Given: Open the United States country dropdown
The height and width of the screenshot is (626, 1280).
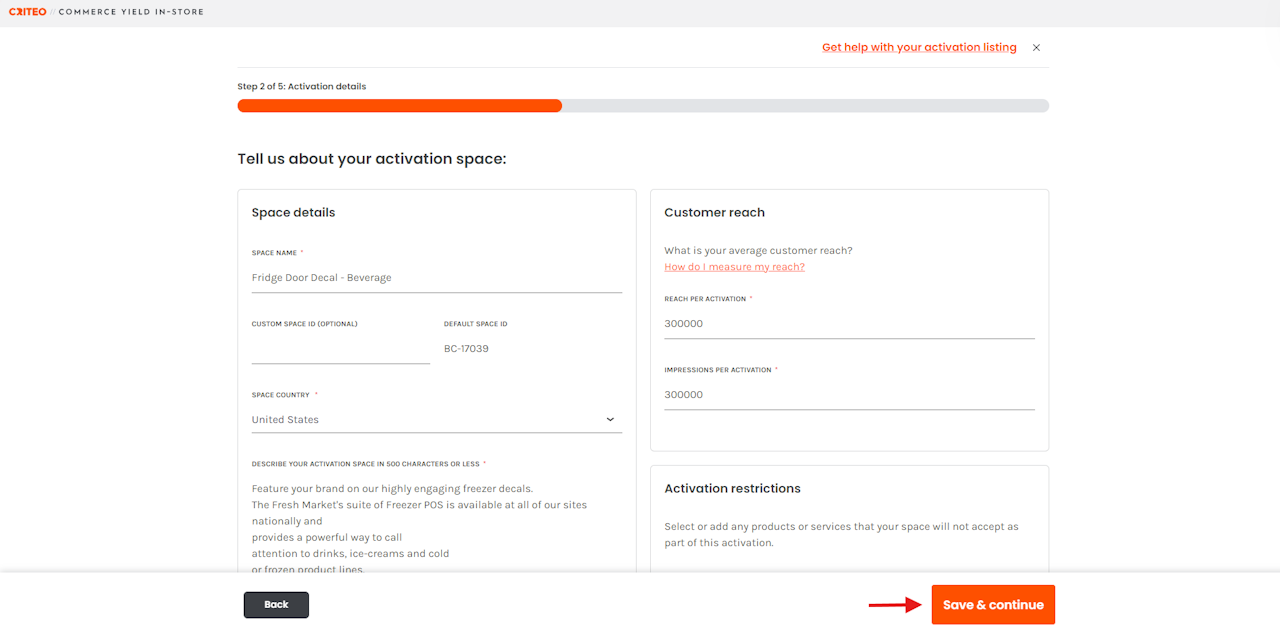Looking at the screenshot, I should [436, 420].
